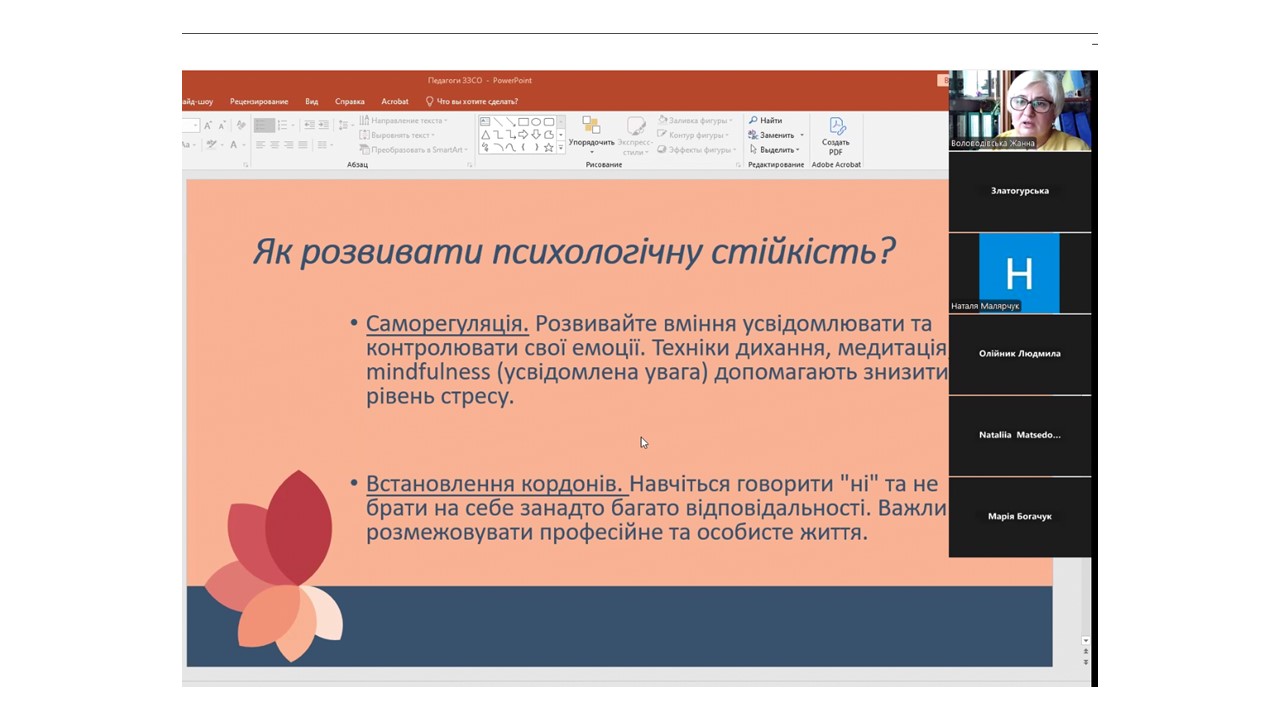This screenshot has width=1280, height=720.
Task: Open the Контур фигуры dropdown
Action: point(692,135)
